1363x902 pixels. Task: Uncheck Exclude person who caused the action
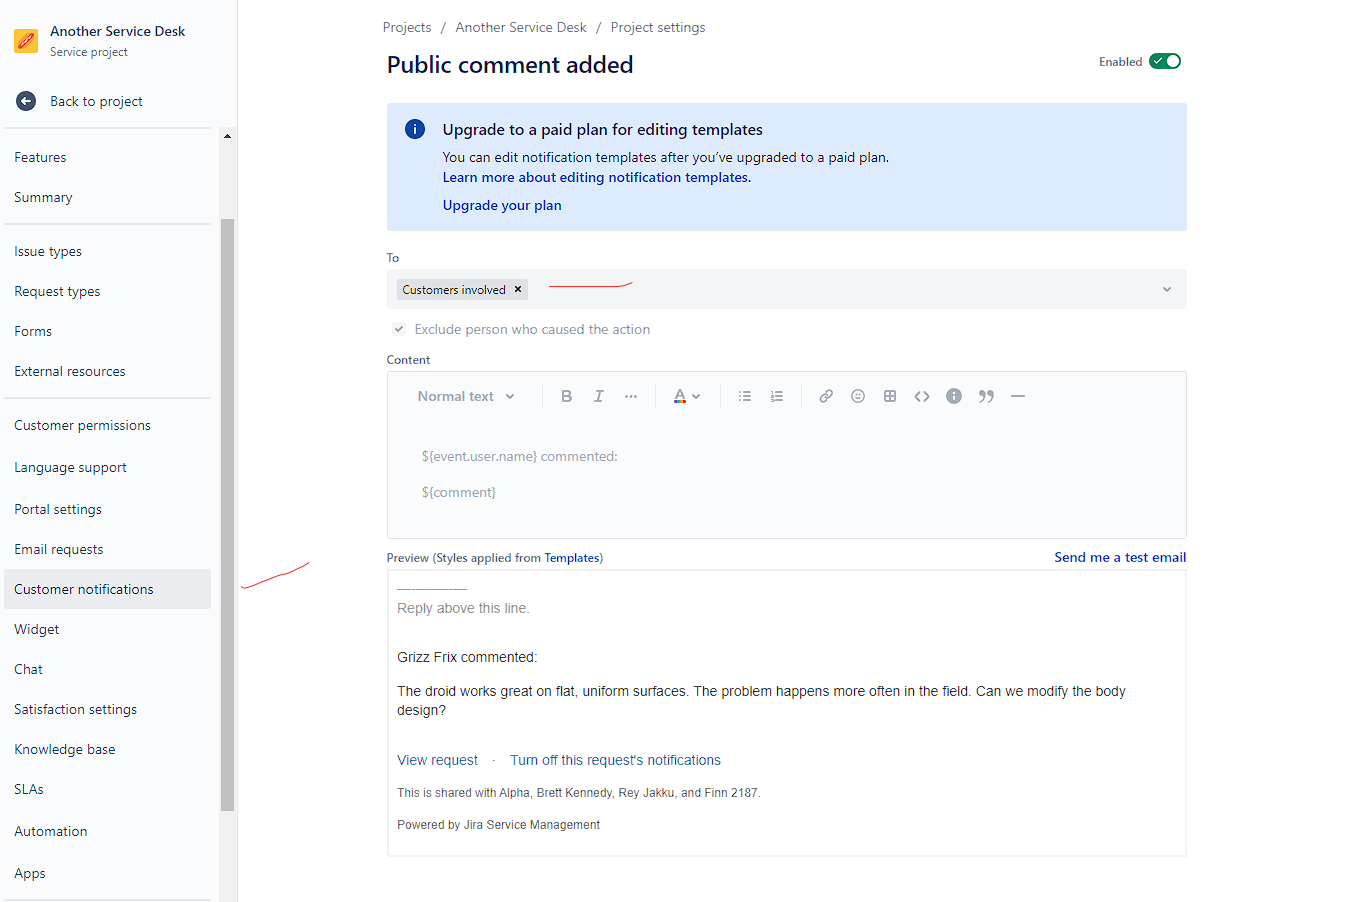click(398, 328)
